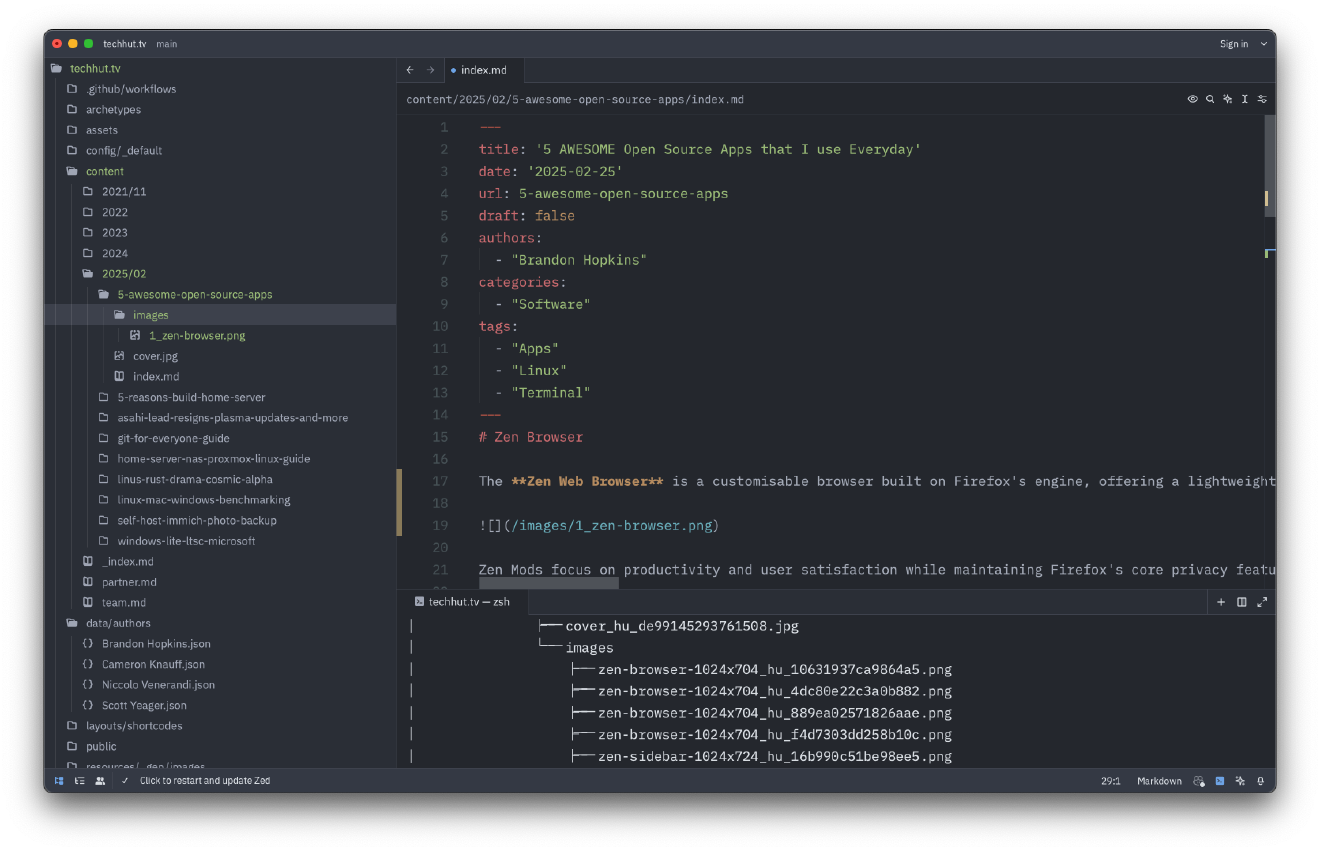Open the collaboration panel people icon

(x=100, y=781)
